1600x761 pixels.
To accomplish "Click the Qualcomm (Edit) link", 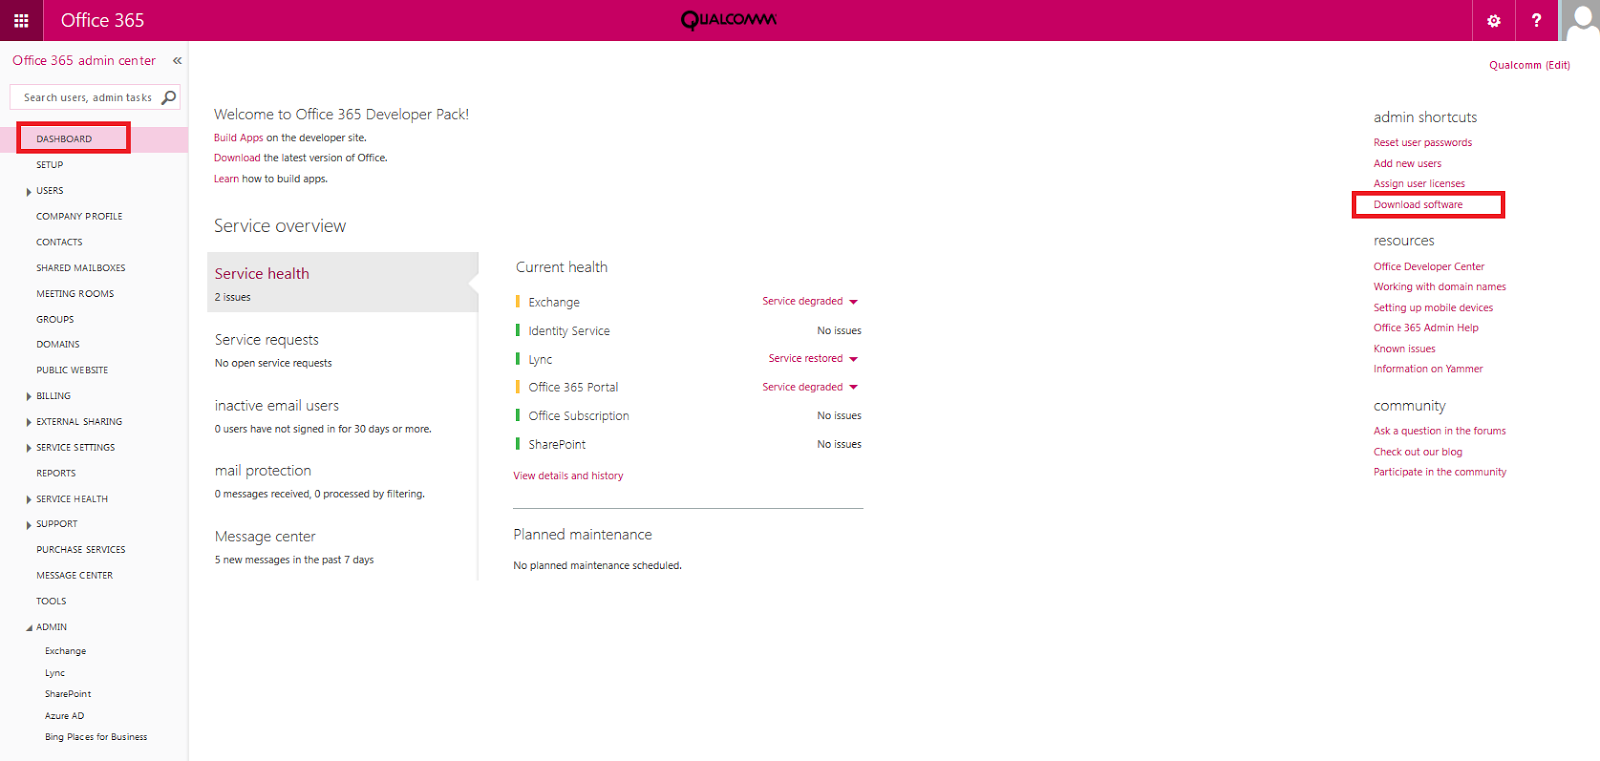I will pos(1529,65).
